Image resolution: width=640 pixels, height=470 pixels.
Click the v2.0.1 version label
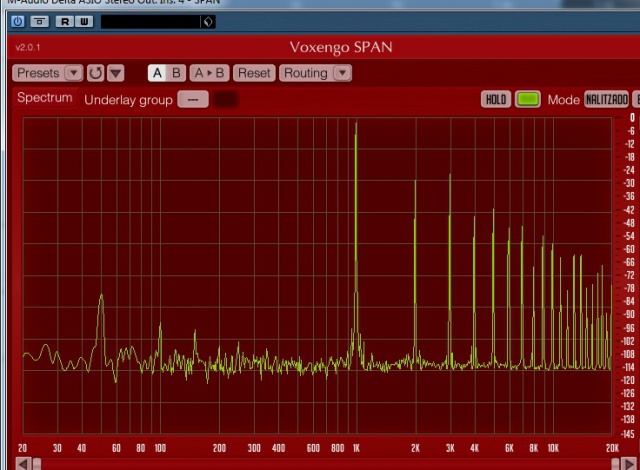tap(28, 47)
